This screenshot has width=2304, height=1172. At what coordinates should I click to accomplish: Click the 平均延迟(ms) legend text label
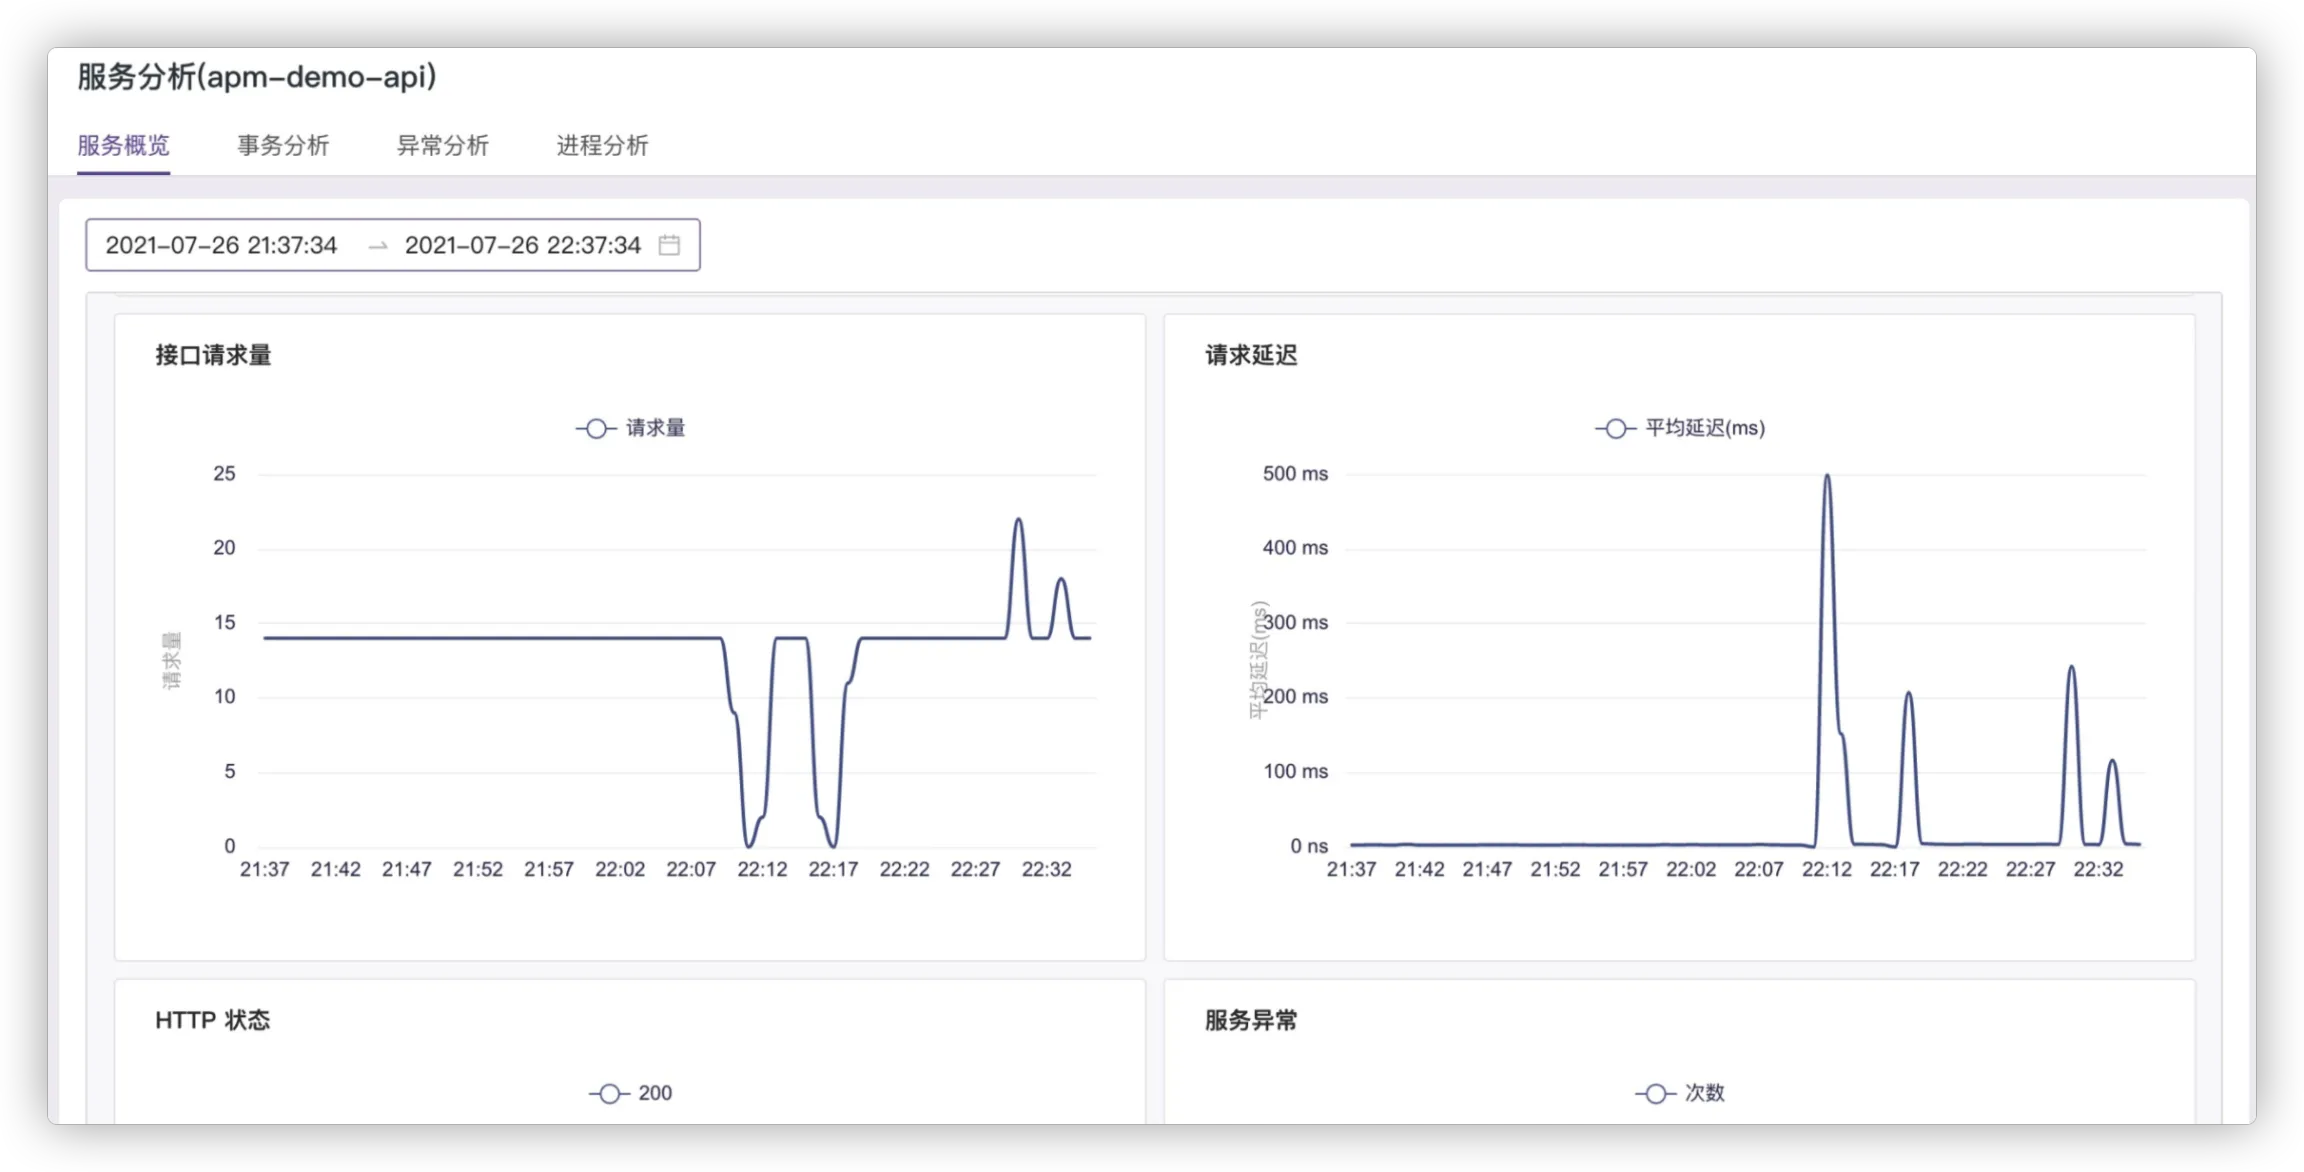pyautogui.click(x=1705, y=428)
